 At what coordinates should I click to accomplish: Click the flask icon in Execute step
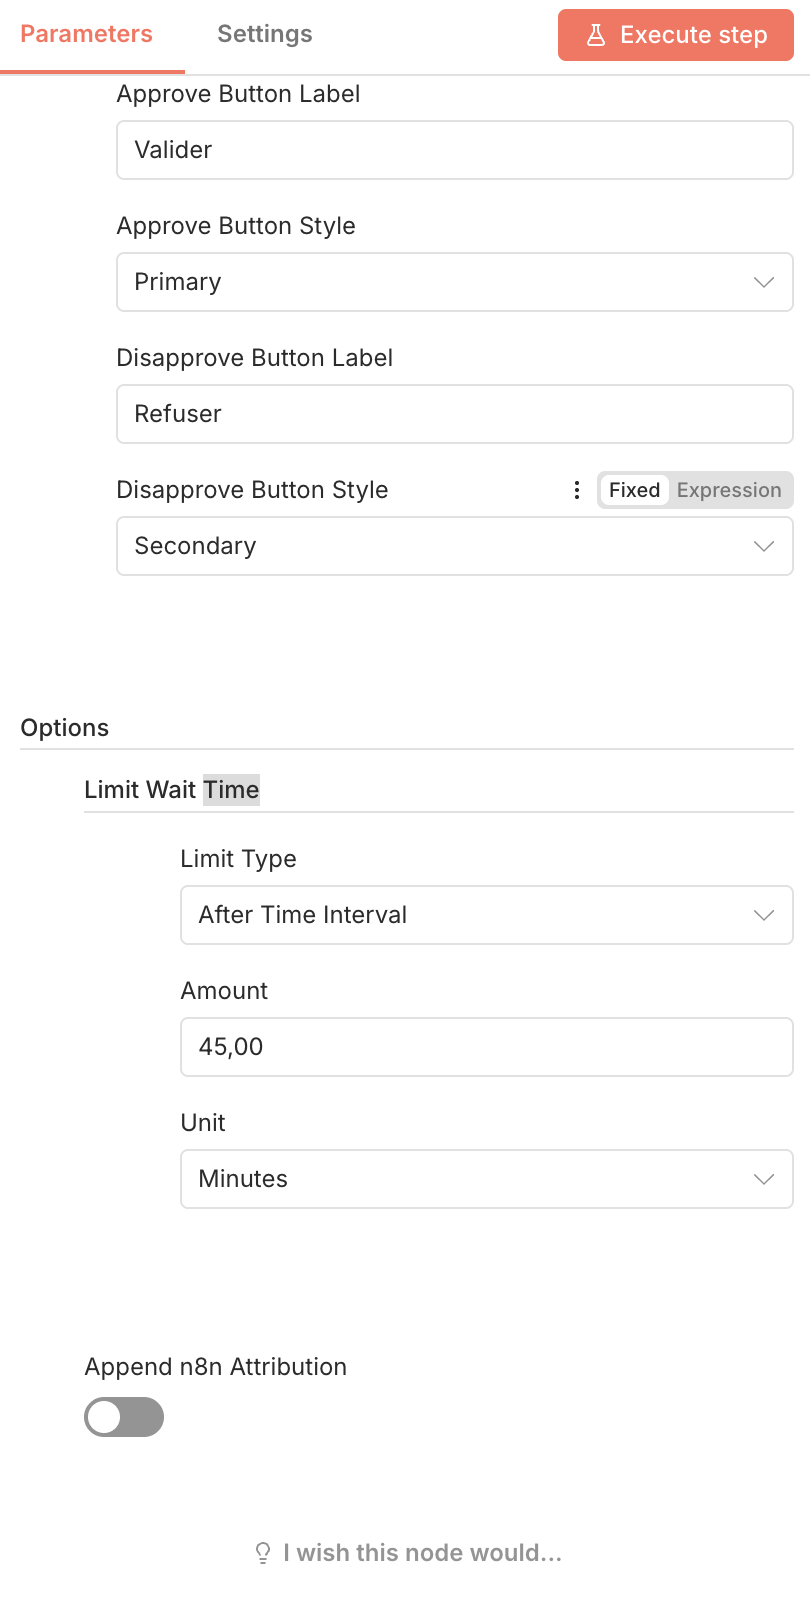point(596,35)
